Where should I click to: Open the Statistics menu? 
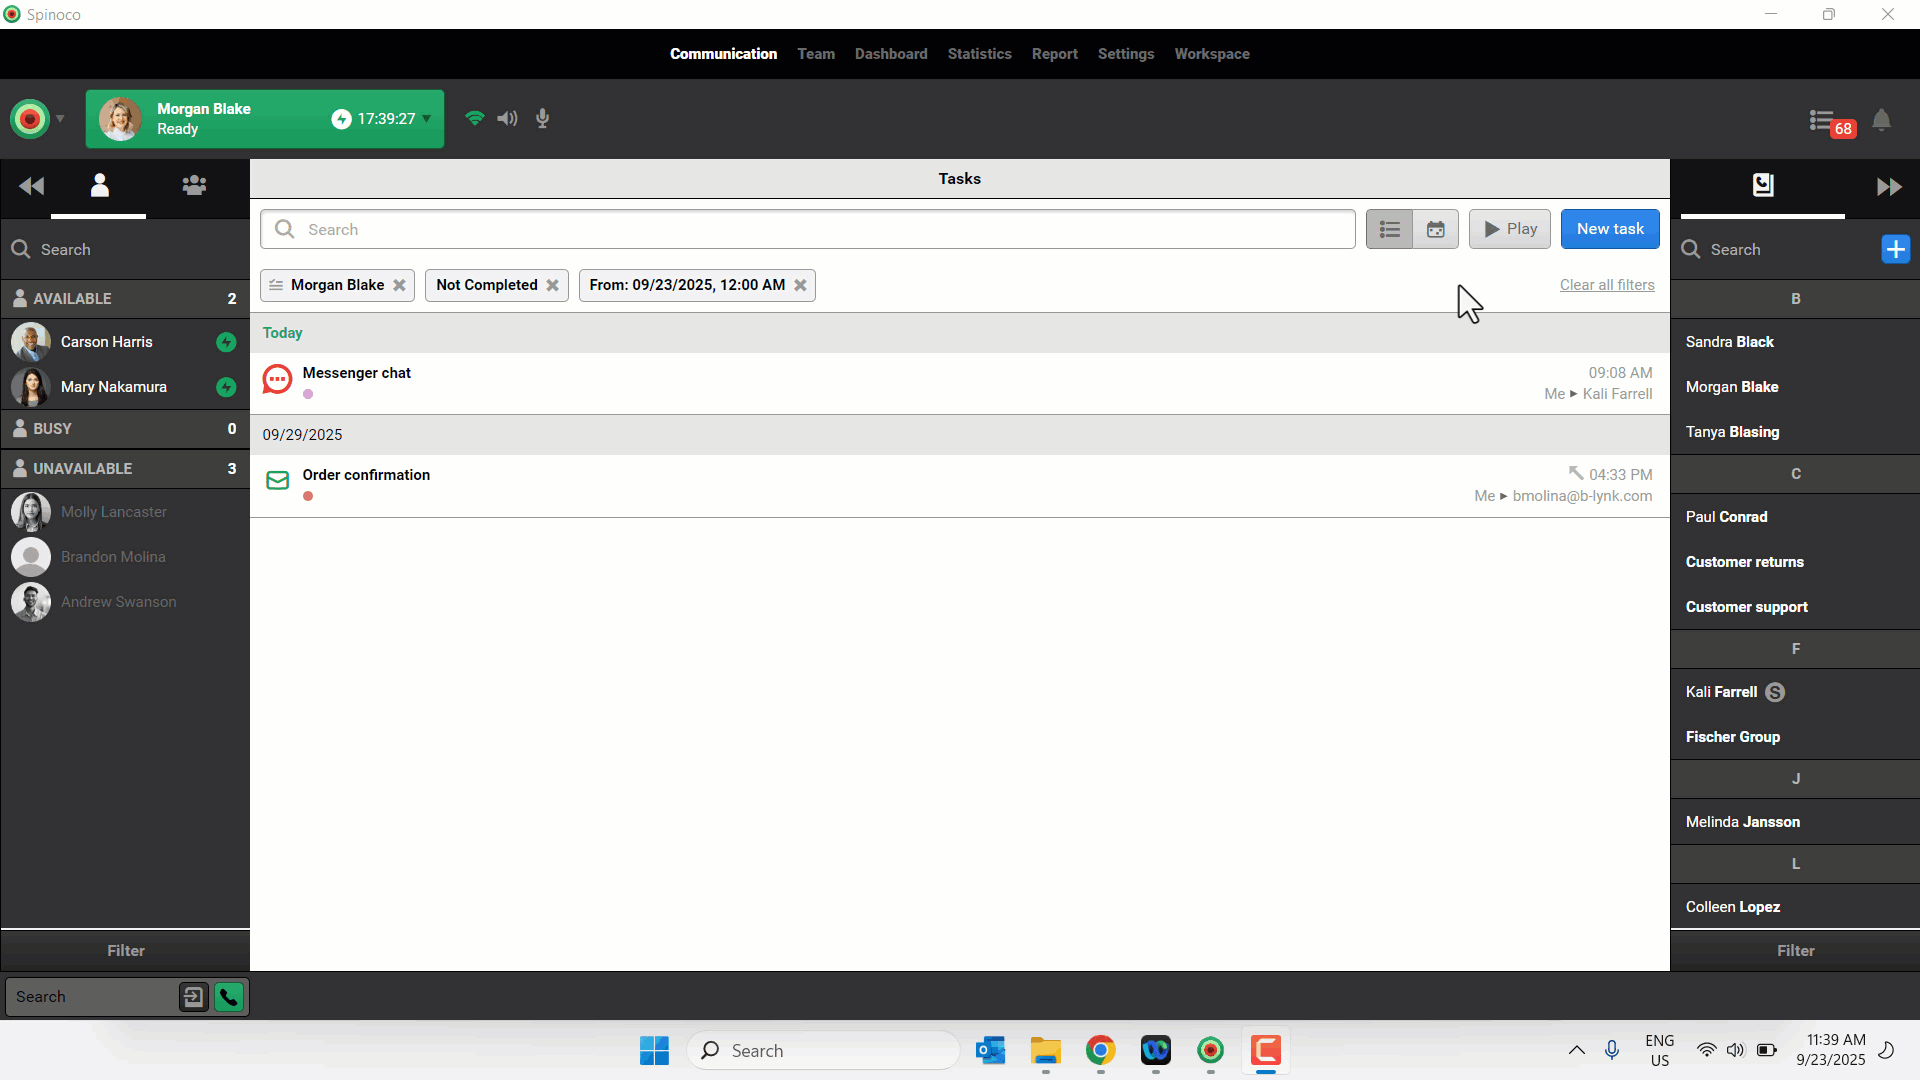pos(979,54)
